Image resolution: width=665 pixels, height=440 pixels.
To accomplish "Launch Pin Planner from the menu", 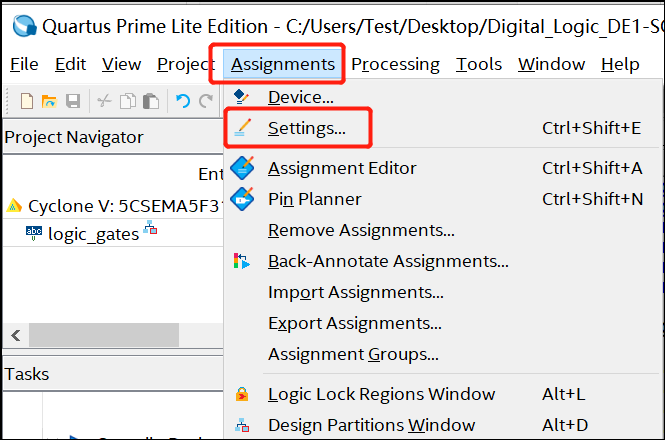I will click(x=443, y=199).
